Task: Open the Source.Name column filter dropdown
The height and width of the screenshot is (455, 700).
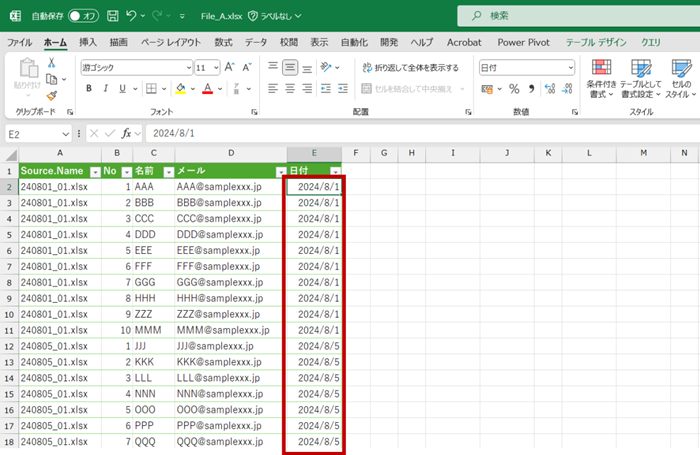Action: click(x=95, y=171)
